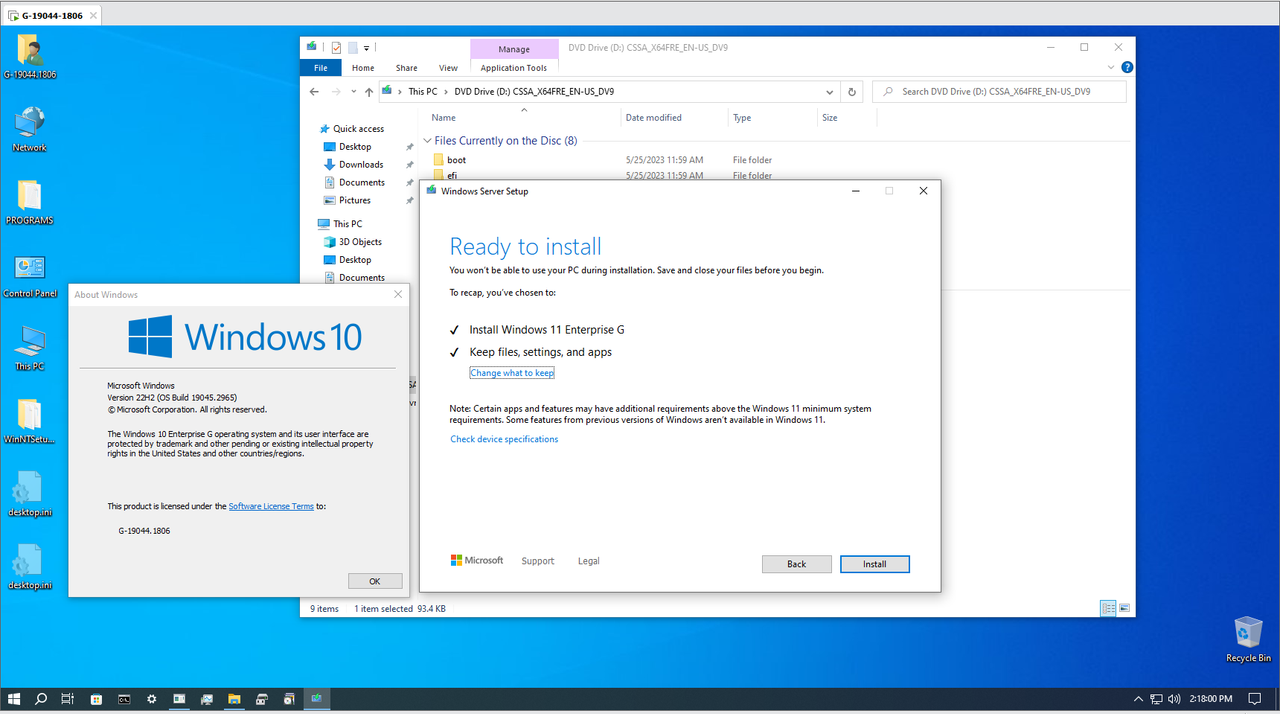
Task: Switch to Windows Setup taskbar icon
Action: 316,699
